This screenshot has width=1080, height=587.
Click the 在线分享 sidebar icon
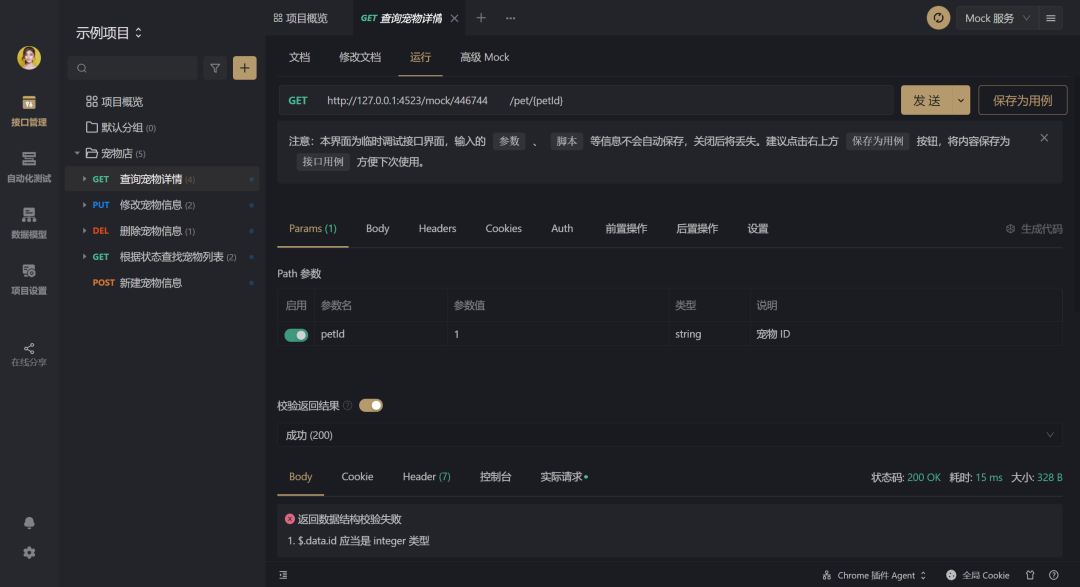click(x=28, y=352)
